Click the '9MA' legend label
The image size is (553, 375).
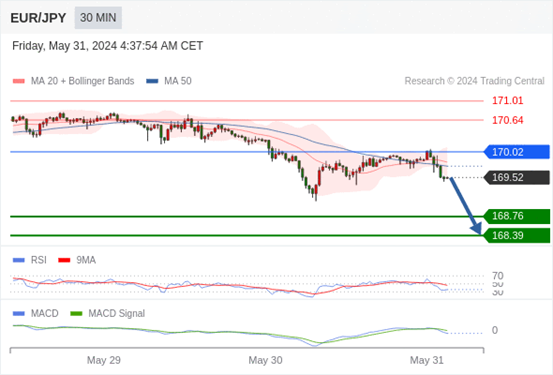click(x=86, y=260)
